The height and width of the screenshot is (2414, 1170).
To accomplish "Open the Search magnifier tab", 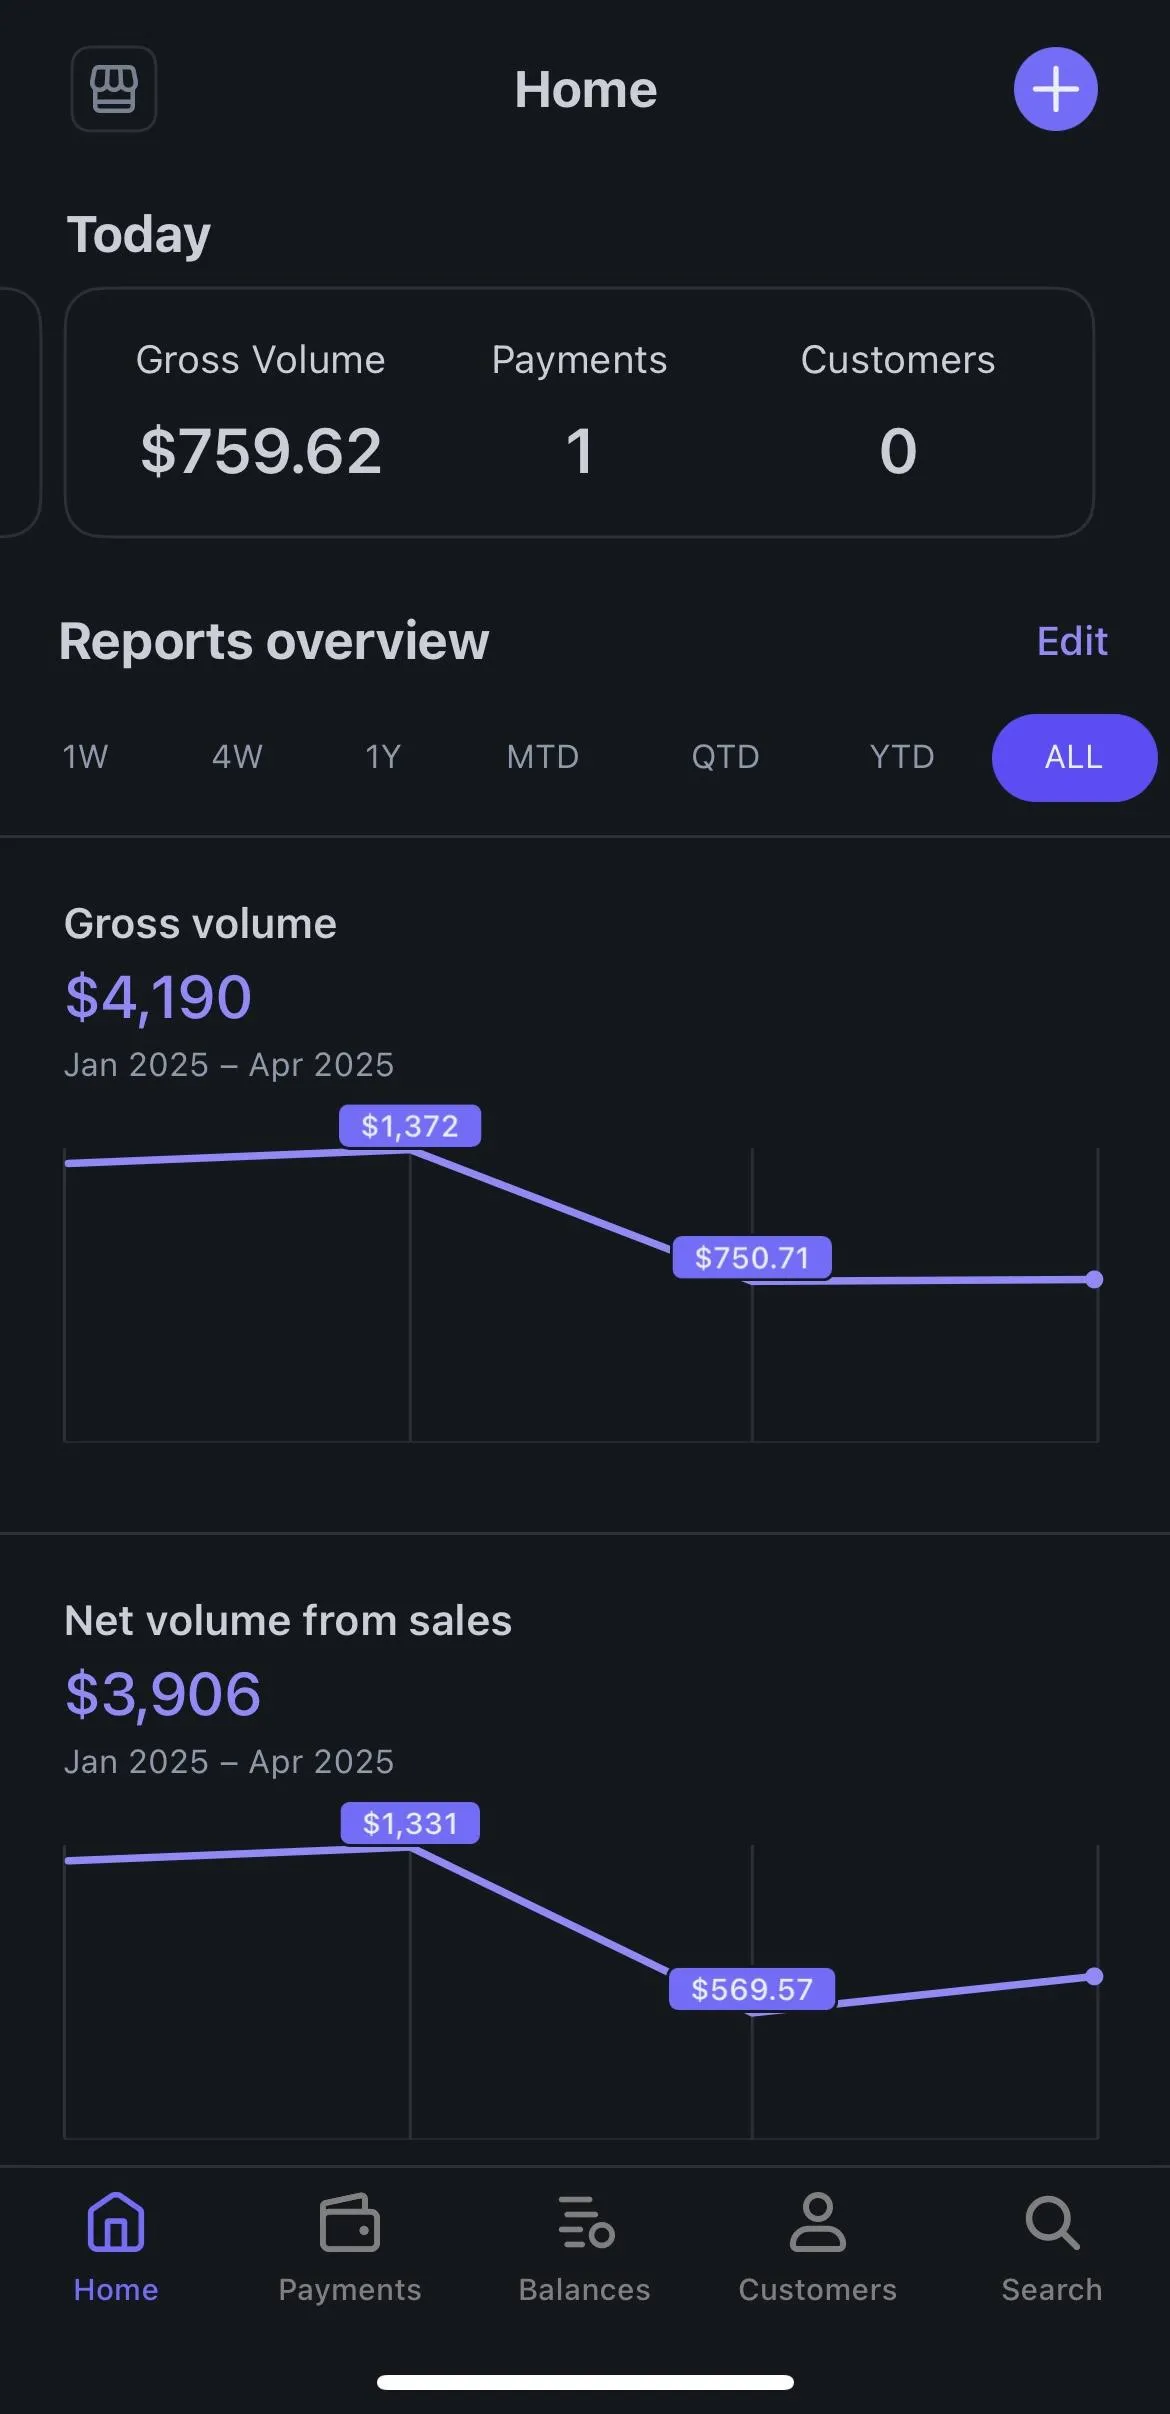I will tap(1051, 2242).
